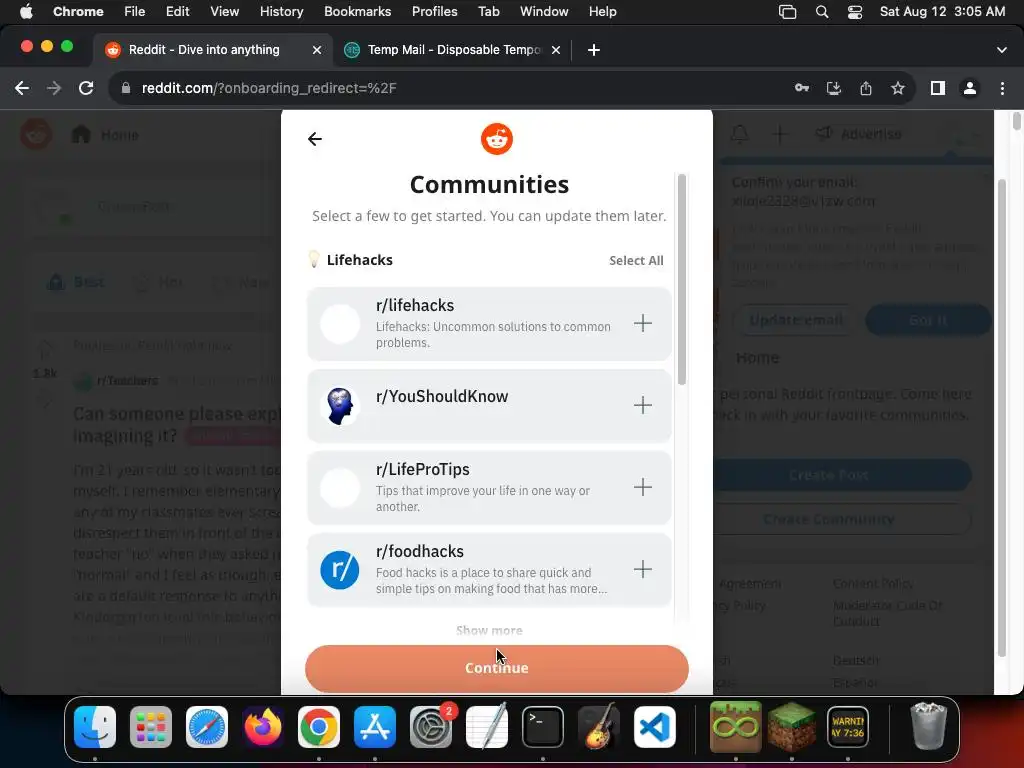Select All Lifehacks communities
The image size is (1024, 768).
(x=636, y=261)
